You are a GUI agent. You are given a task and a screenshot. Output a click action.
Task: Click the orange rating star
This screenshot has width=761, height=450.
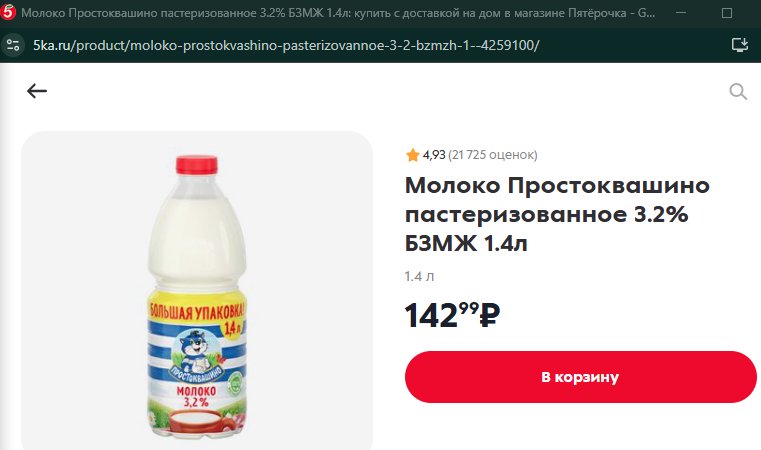click(413, 155)
